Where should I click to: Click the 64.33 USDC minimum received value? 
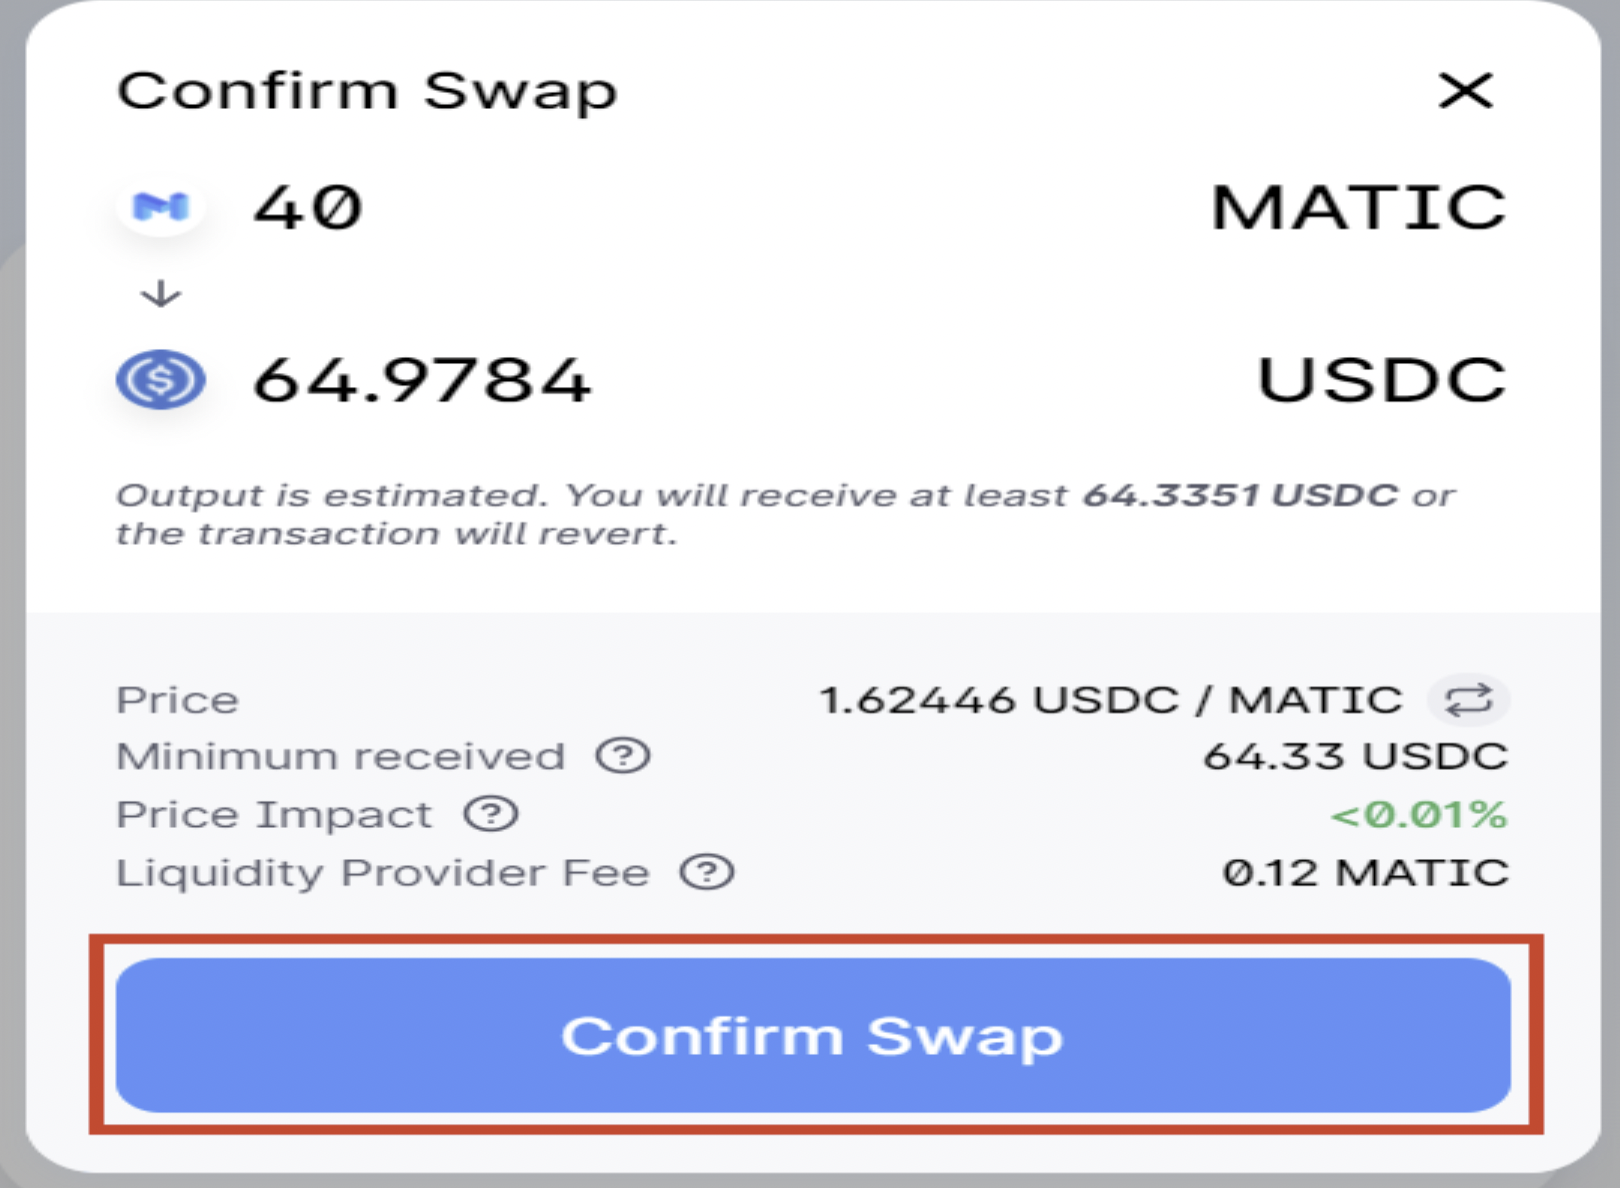point(1356,756)
